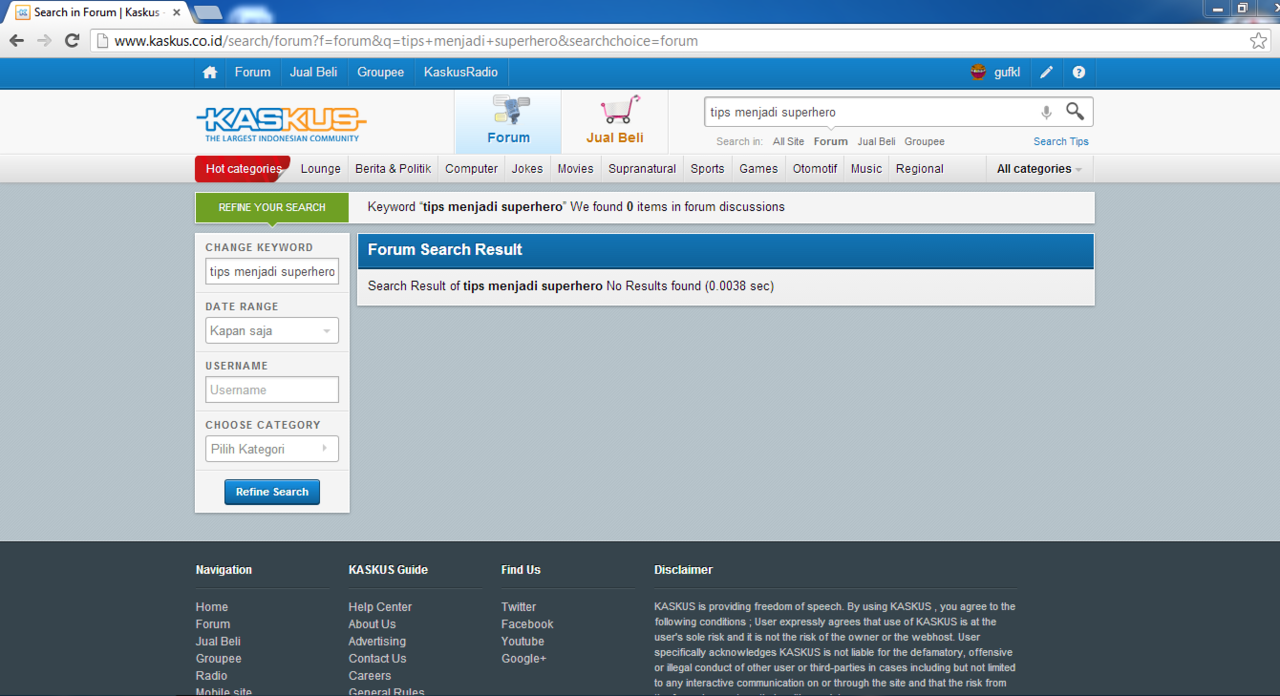Open the gufkl username menu

pyautogui.click(x=1007, y=72)
